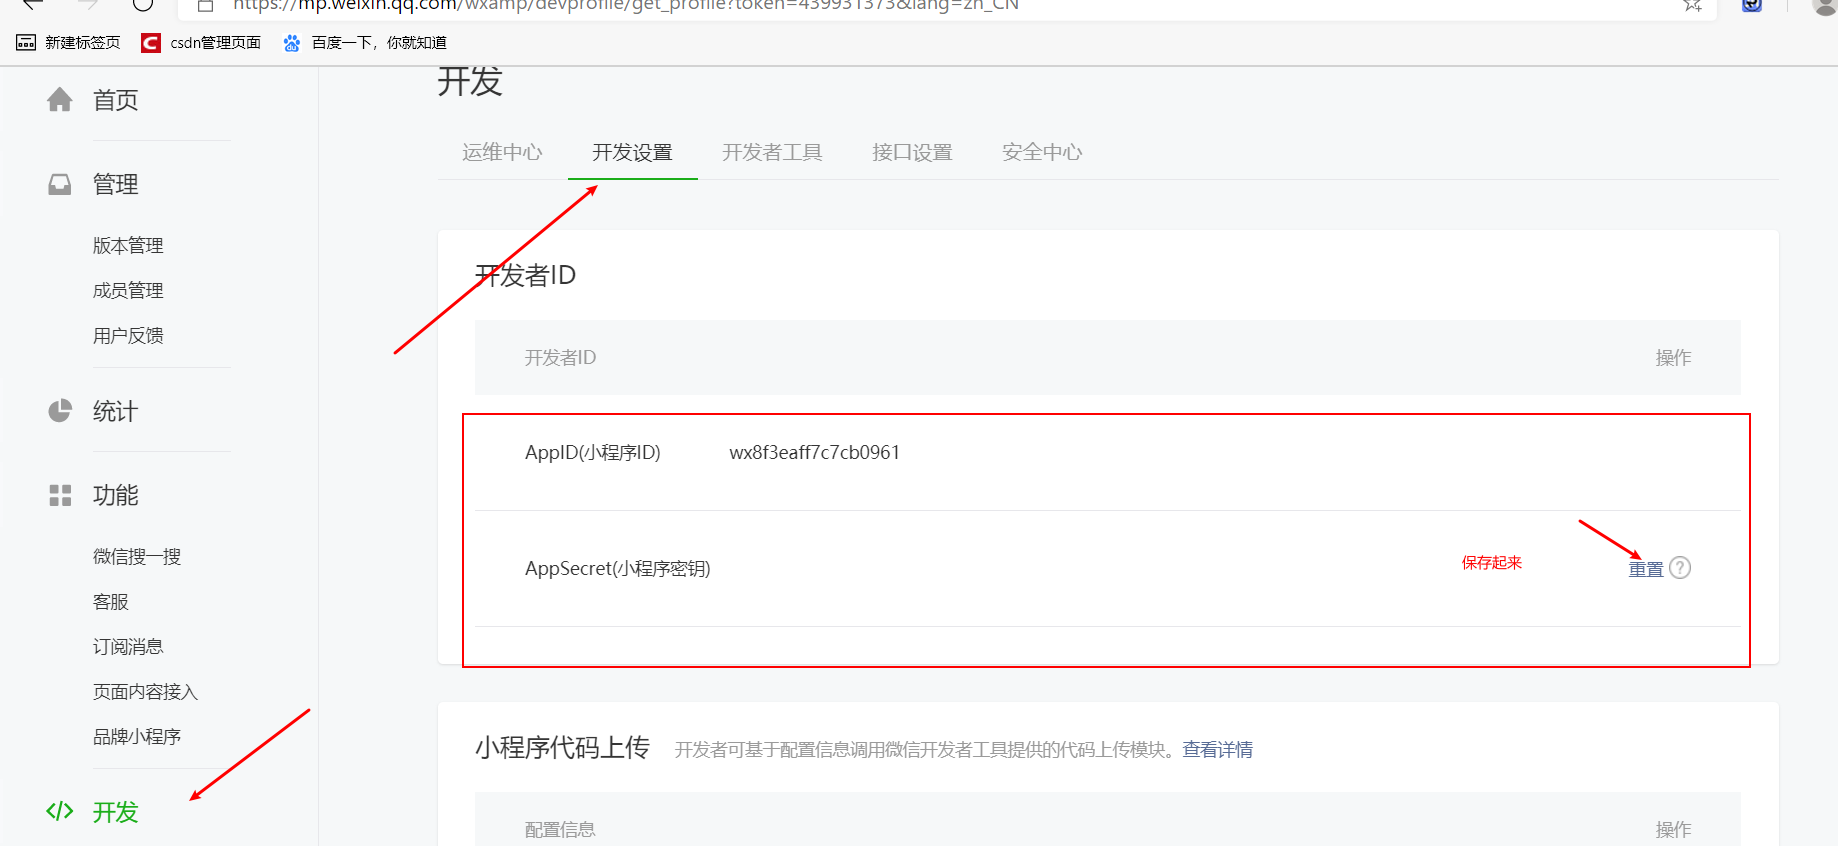
Task: Open 版本管理 in the sidebar
Action: coord(128,246)
